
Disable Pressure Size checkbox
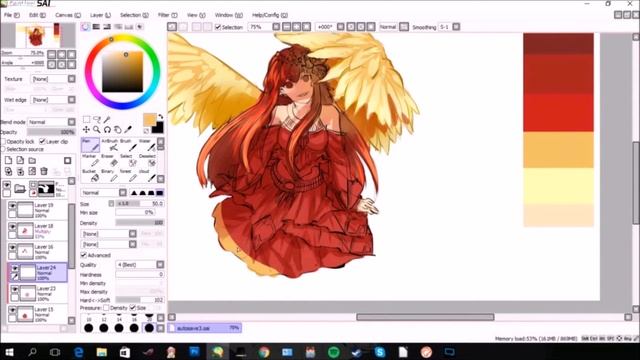coord(132,308)
